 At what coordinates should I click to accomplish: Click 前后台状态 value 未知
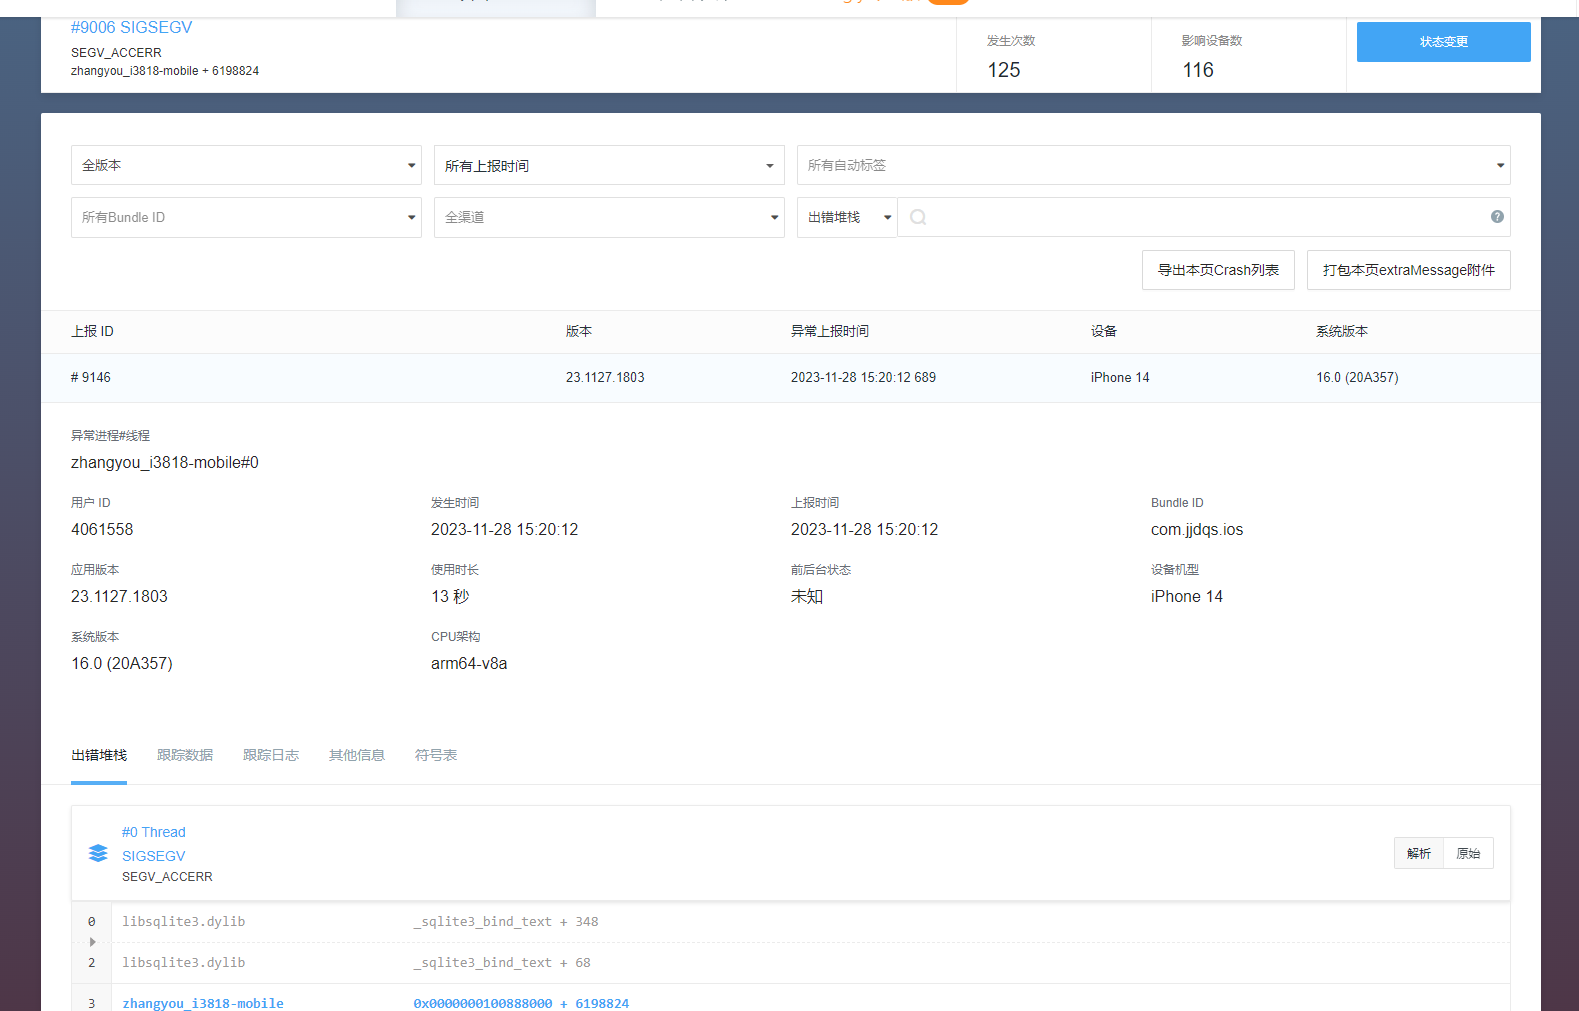(x=807, y=597)
